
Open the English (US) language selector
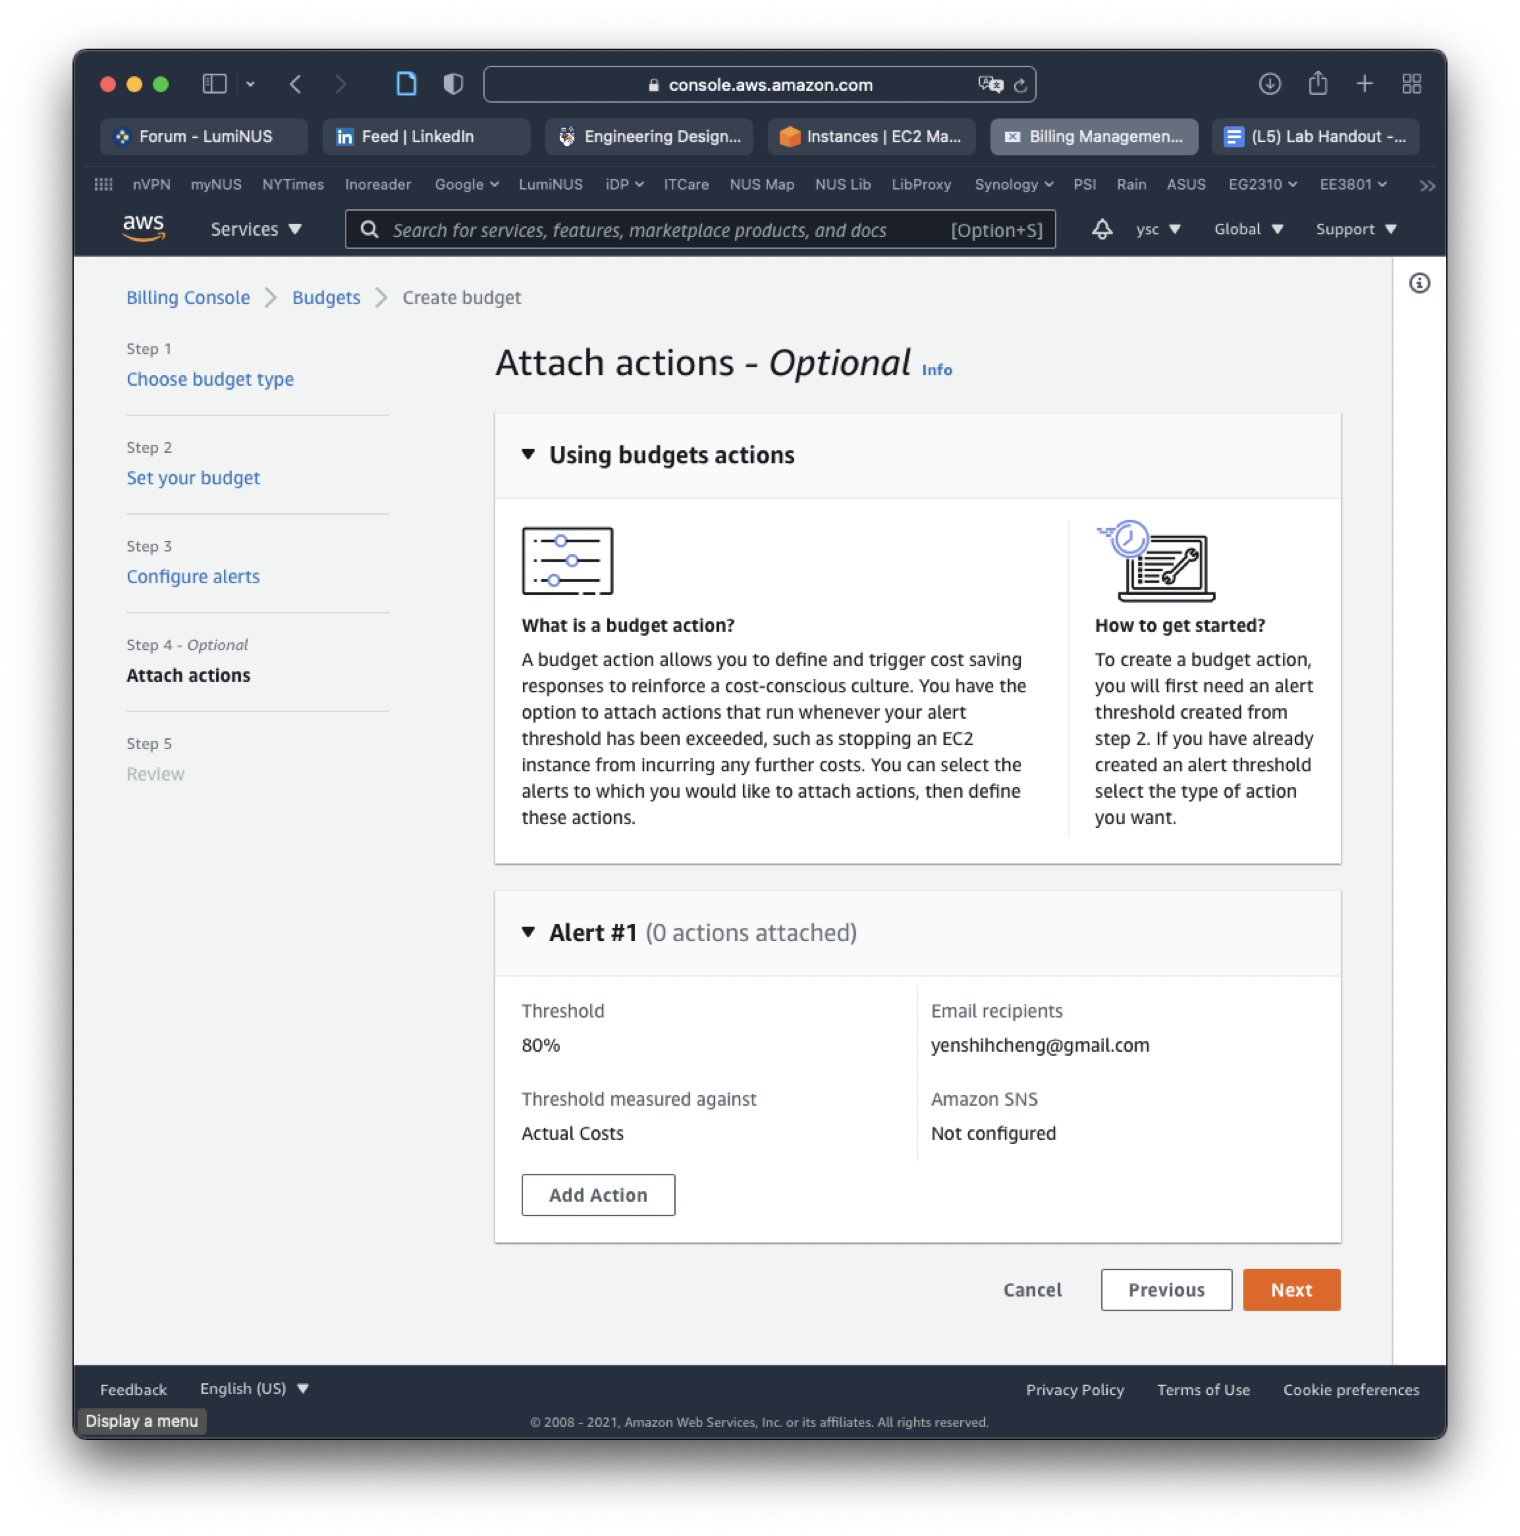coord(254,1388)
